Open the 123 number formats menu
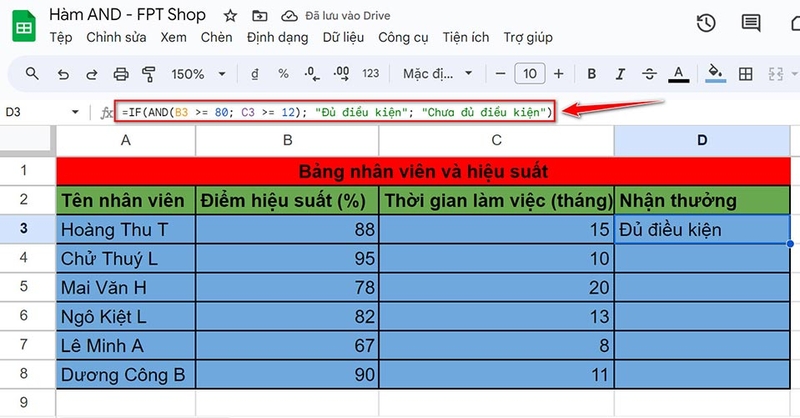 (370, 74)
